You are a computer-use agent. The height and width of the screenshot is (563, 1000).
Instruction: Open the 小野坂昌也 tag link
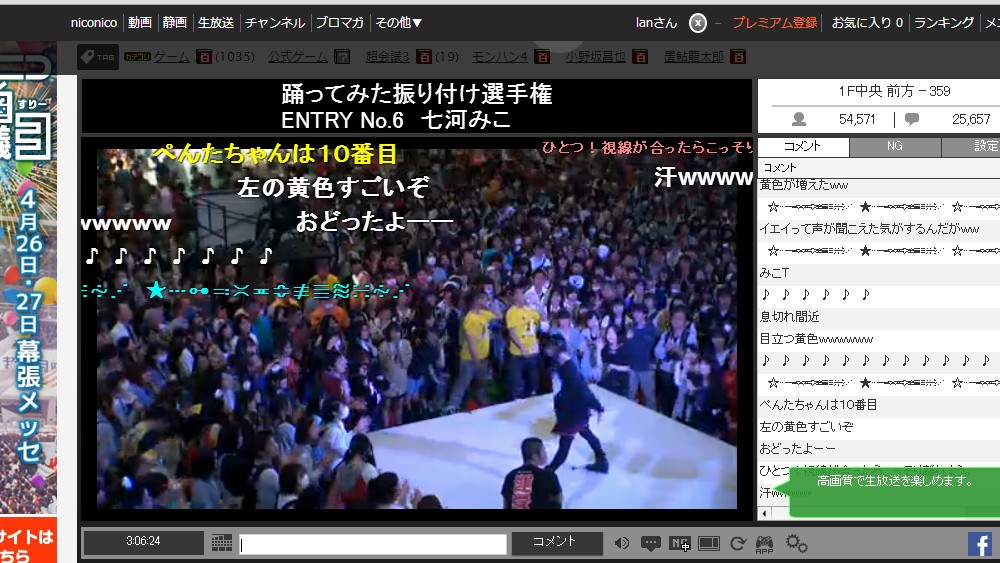[x=596, y=57]
